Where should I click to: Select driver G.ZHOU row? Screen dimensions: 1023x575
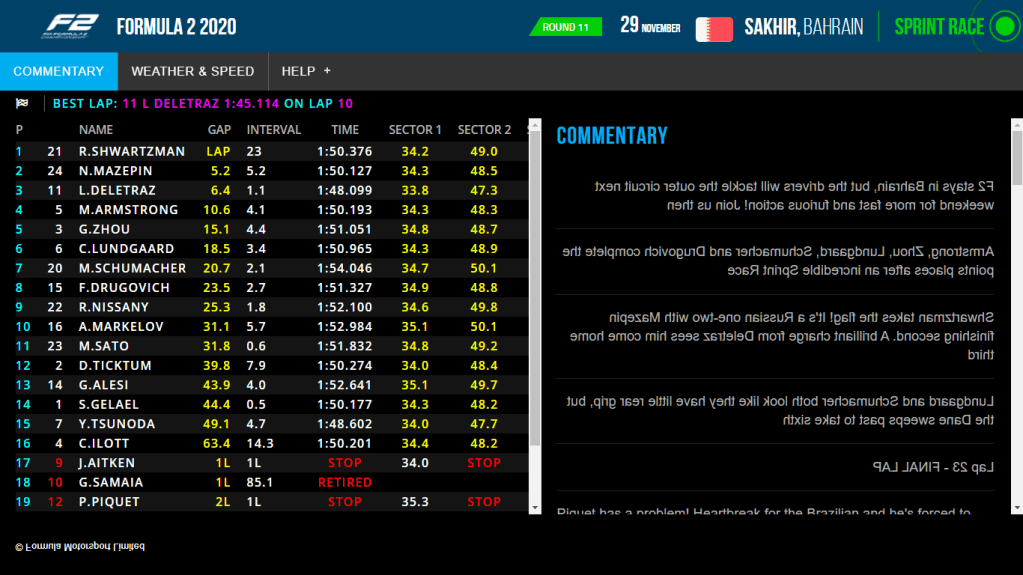[x=271, y=229]
